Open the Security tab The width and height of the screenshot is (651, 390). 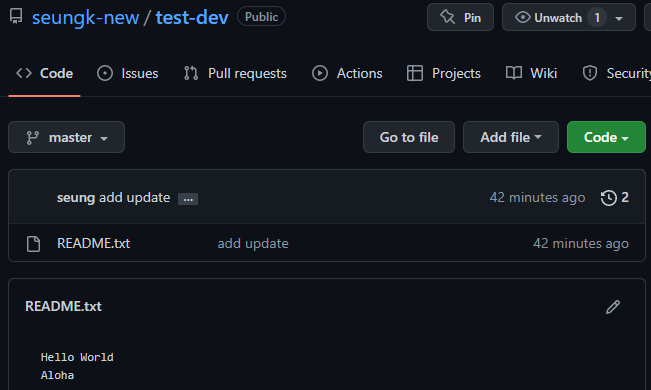click(x=616, y=74)
